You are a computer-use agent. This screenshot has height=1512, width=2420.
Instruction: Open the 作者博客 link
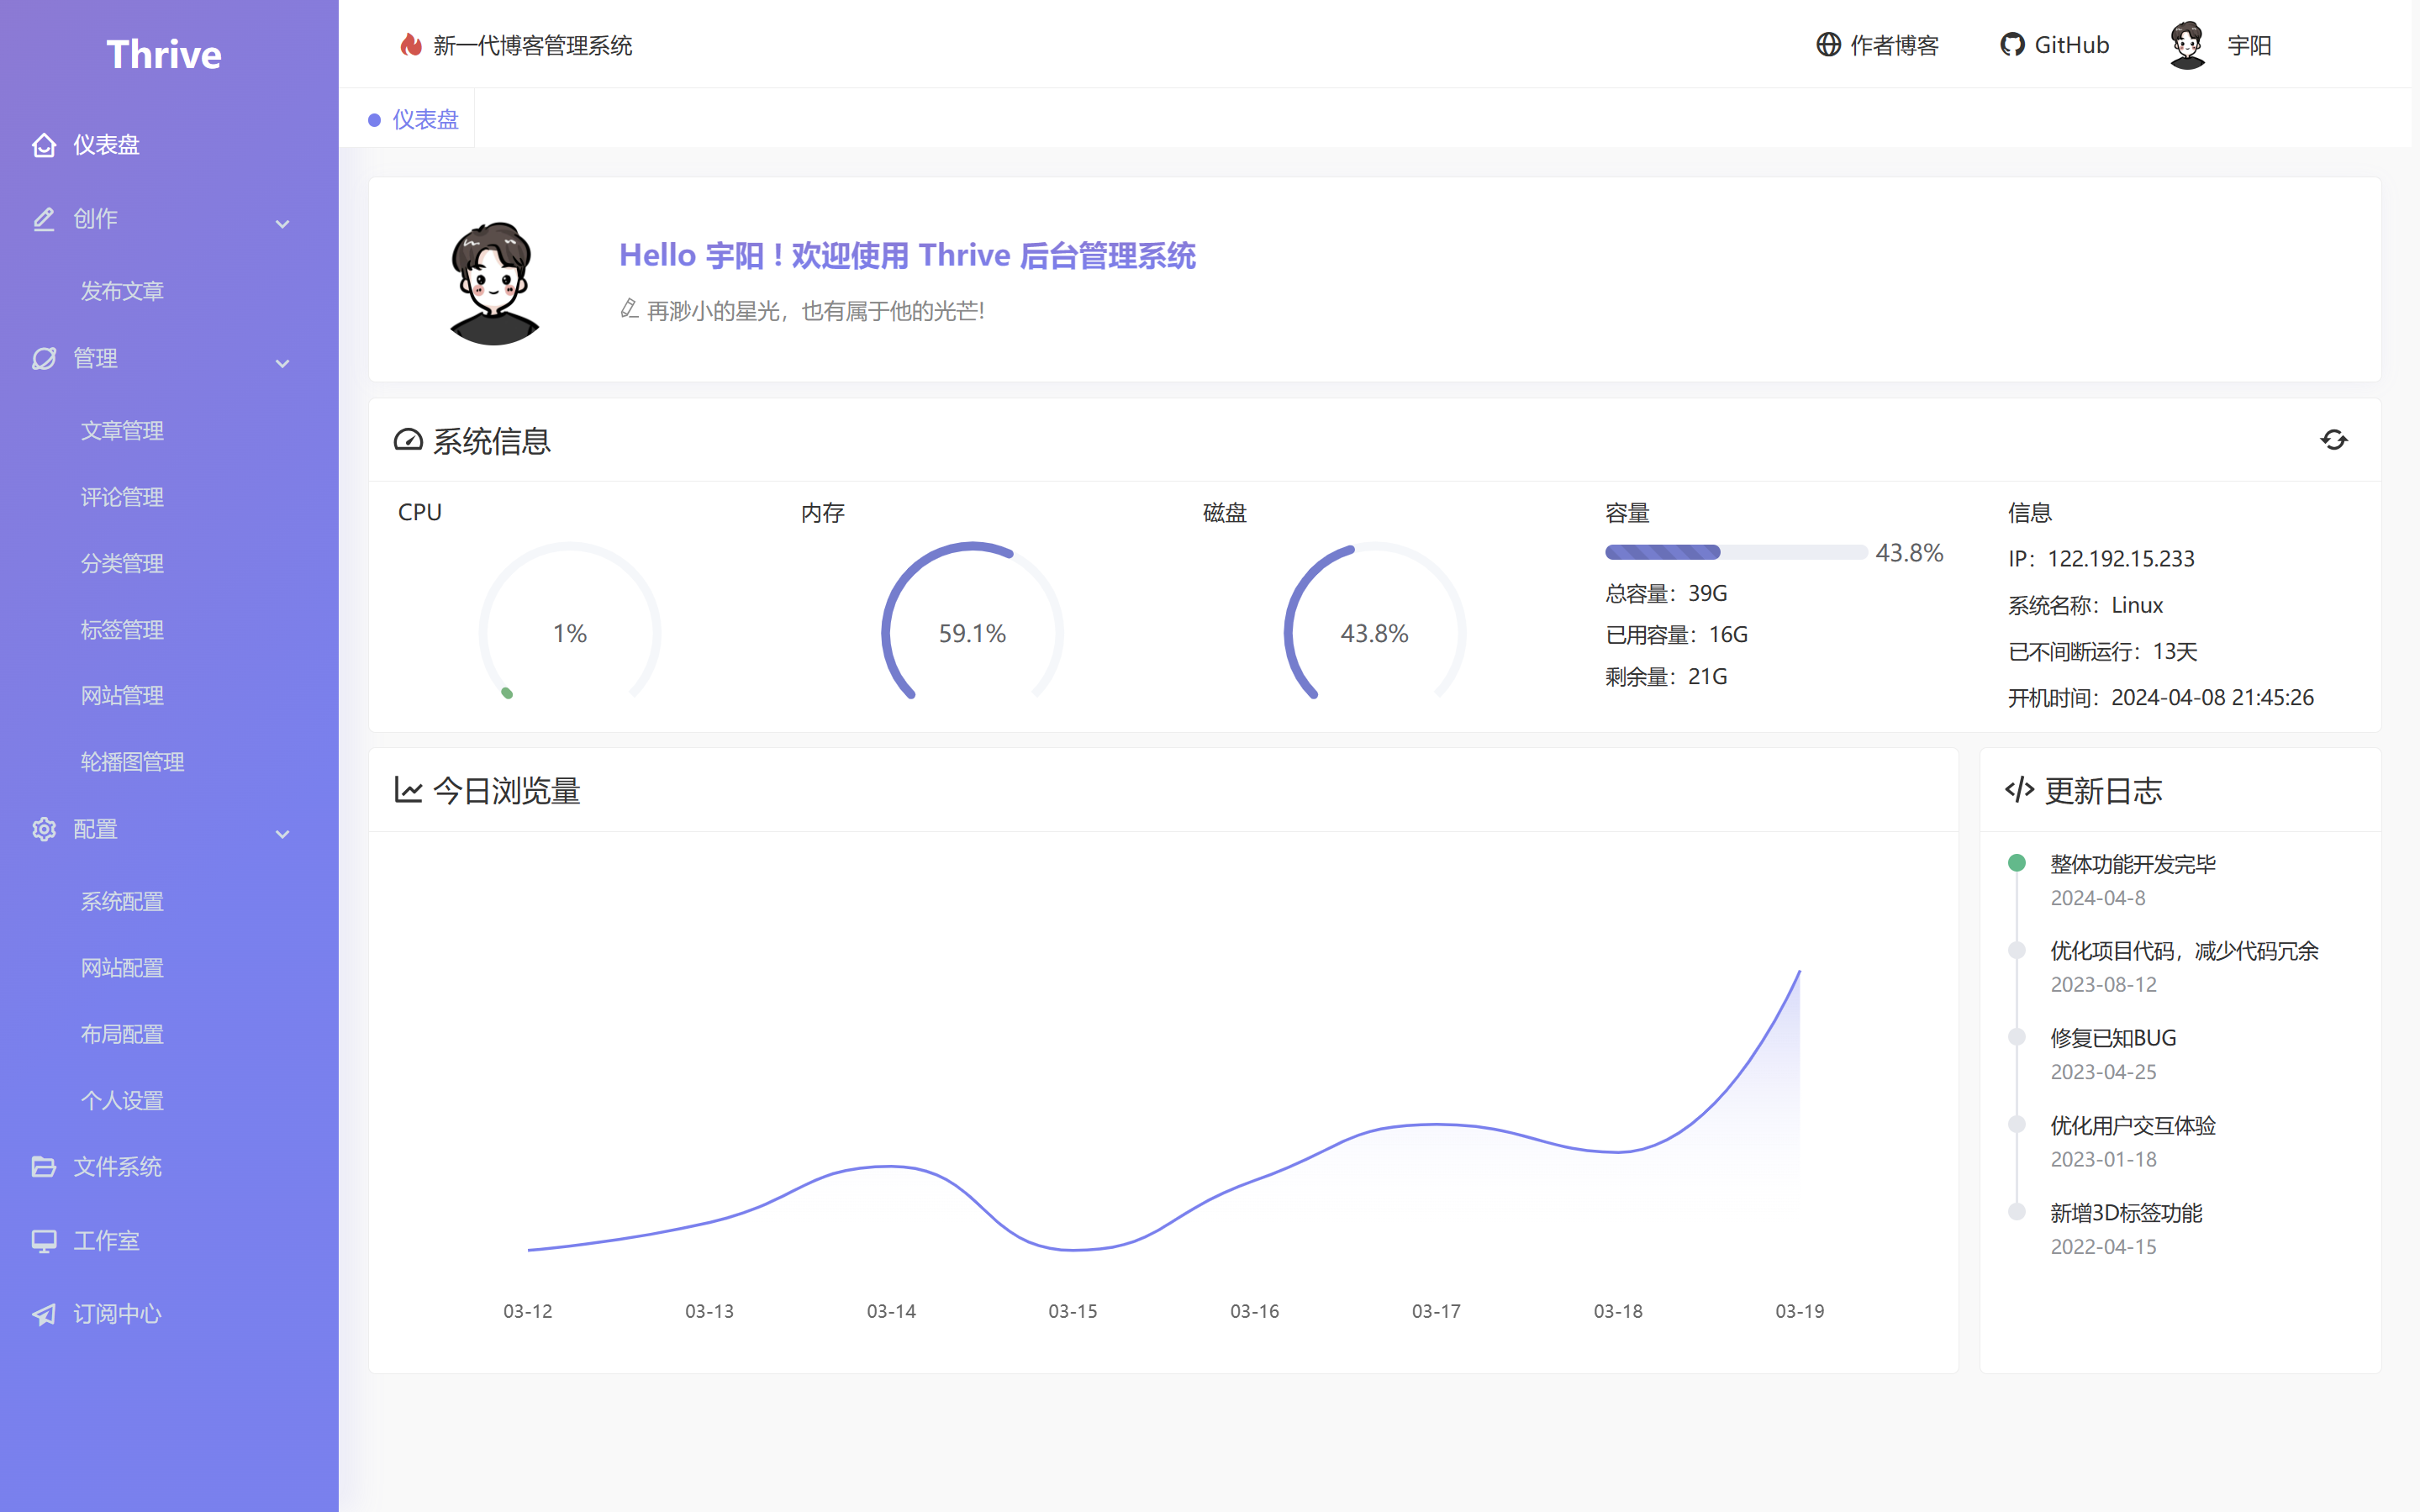1893,45
